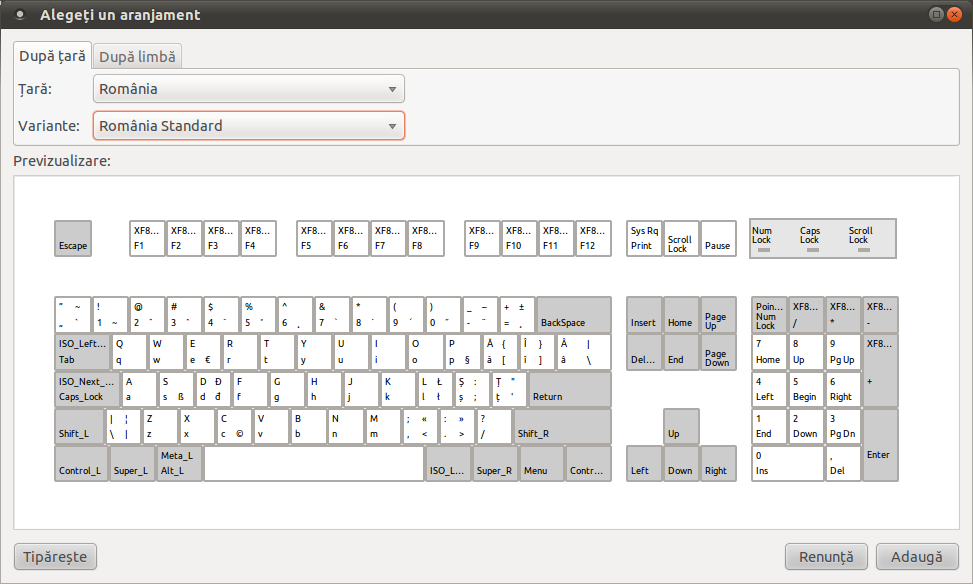Click the Control_L key in preview
Image resolution: width=973 pixels, height=584 pixels.
[81, 464]
